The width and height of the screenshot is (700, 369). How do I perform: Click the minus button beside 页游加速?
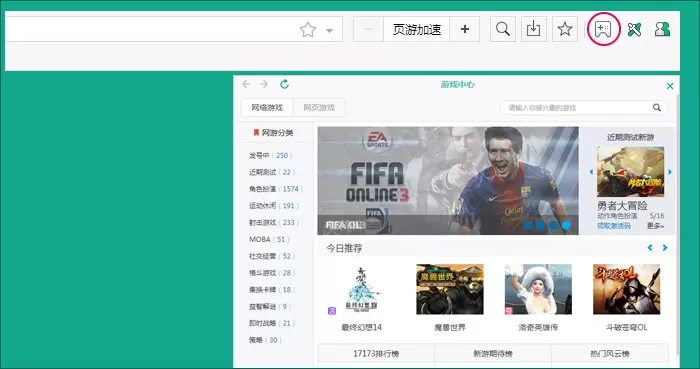[x=368, y=29]
